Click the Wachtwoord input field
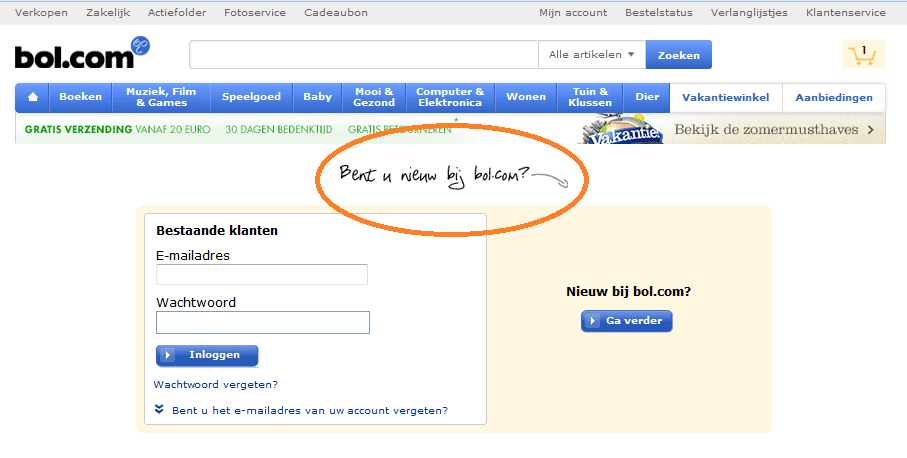The image size is (907, 458). pyautogui.click(x=263, y=323)
